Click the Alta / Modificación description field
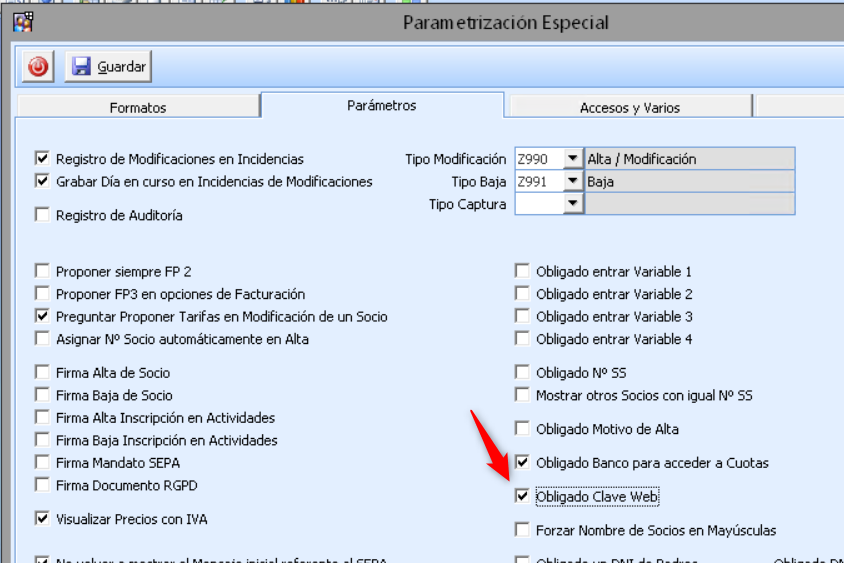The image size is (844, 563). click(x=689, y=159)
